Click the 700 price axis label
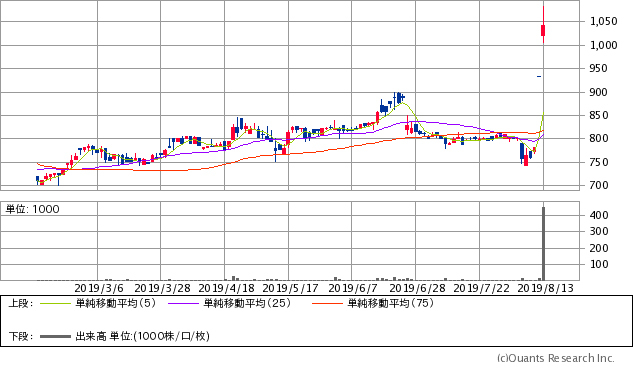Image resolution: width=633 pixels, height=373 pixels. (x=598, y=185)
